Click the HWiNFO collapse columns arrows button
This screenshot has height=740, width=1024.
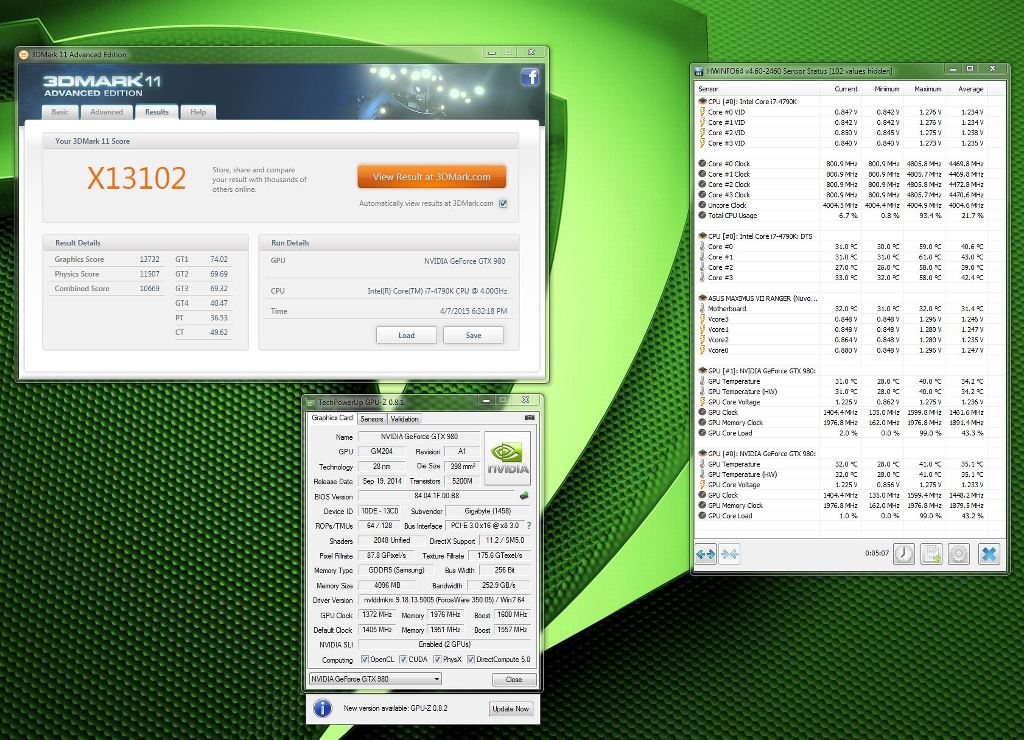pos(729,554)
